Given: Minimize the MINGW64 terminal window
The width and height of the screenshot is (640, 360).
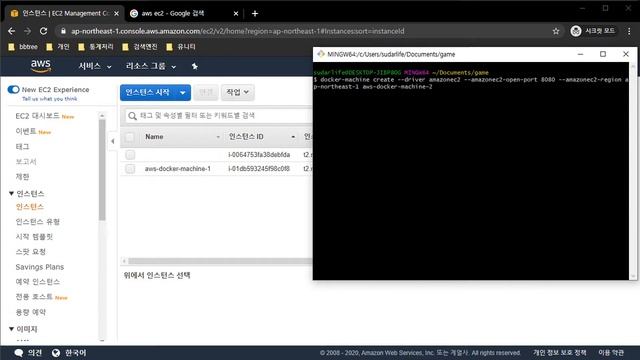Looking at the screenshot, I should tap(580, 54).
